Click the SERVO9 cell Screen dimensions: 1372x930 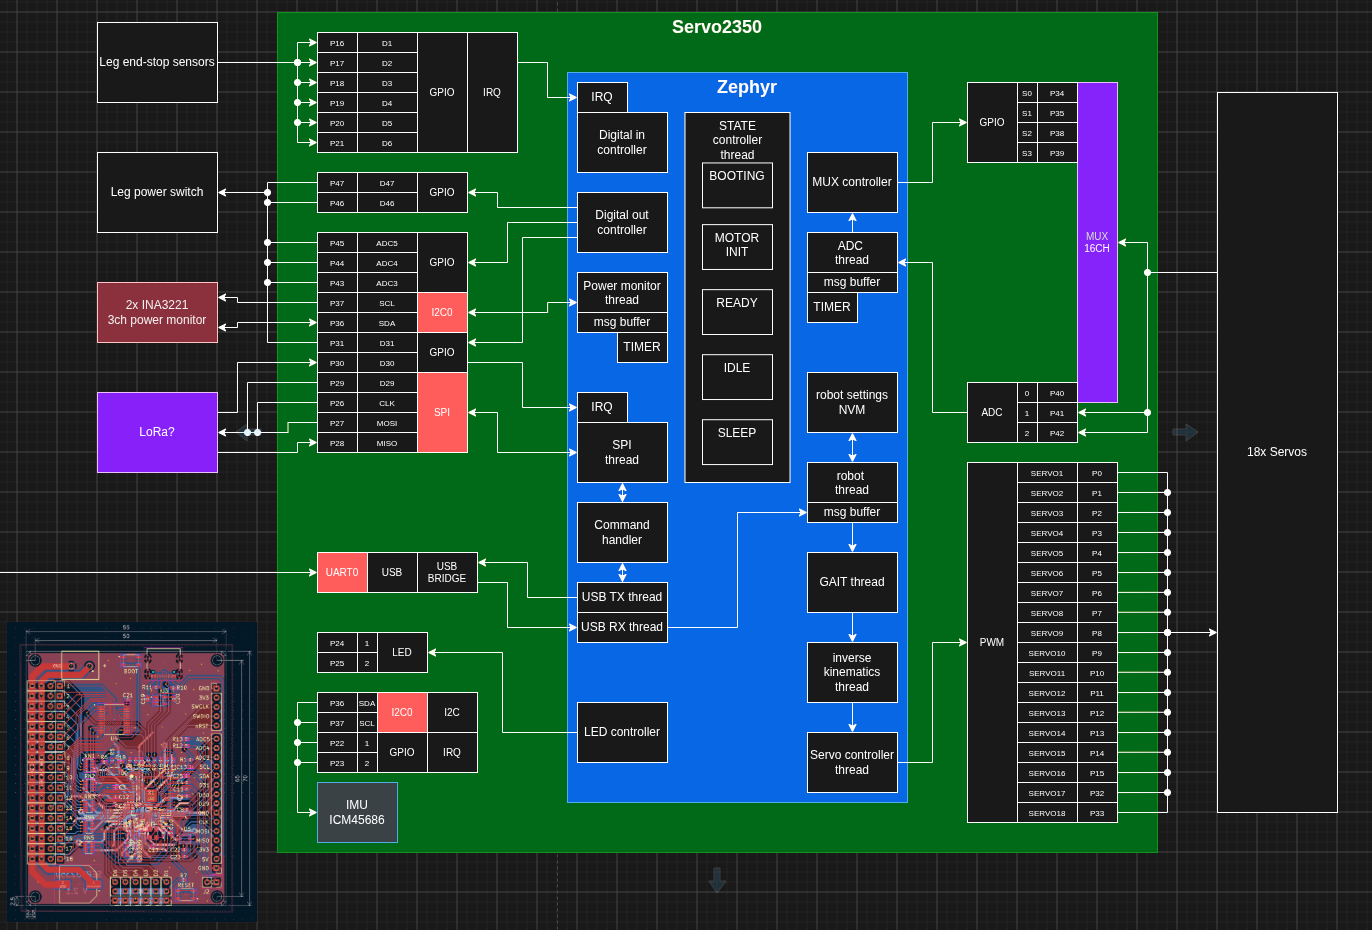(x=1047, y=633)
